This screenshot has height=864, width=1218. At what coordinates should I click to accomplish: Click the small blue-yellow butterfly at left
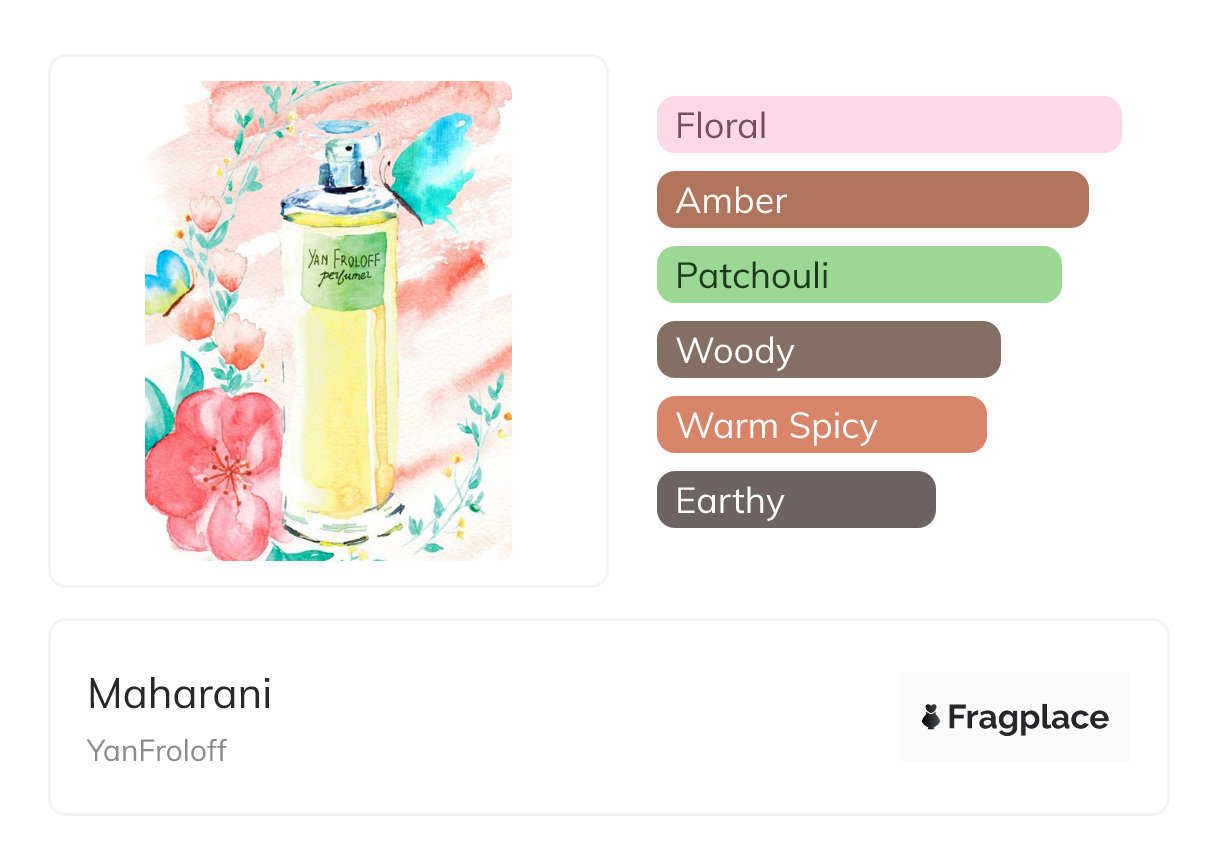pyautogui.click(x=166, y=281)
